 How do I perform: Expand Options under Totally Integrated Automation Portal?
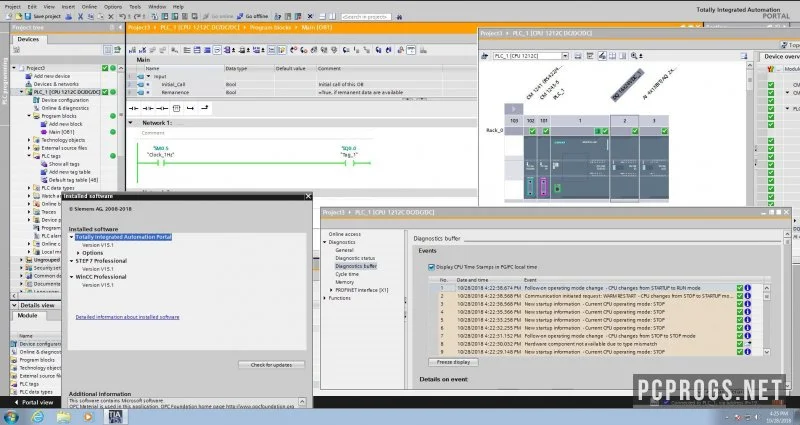click(79, 253)
